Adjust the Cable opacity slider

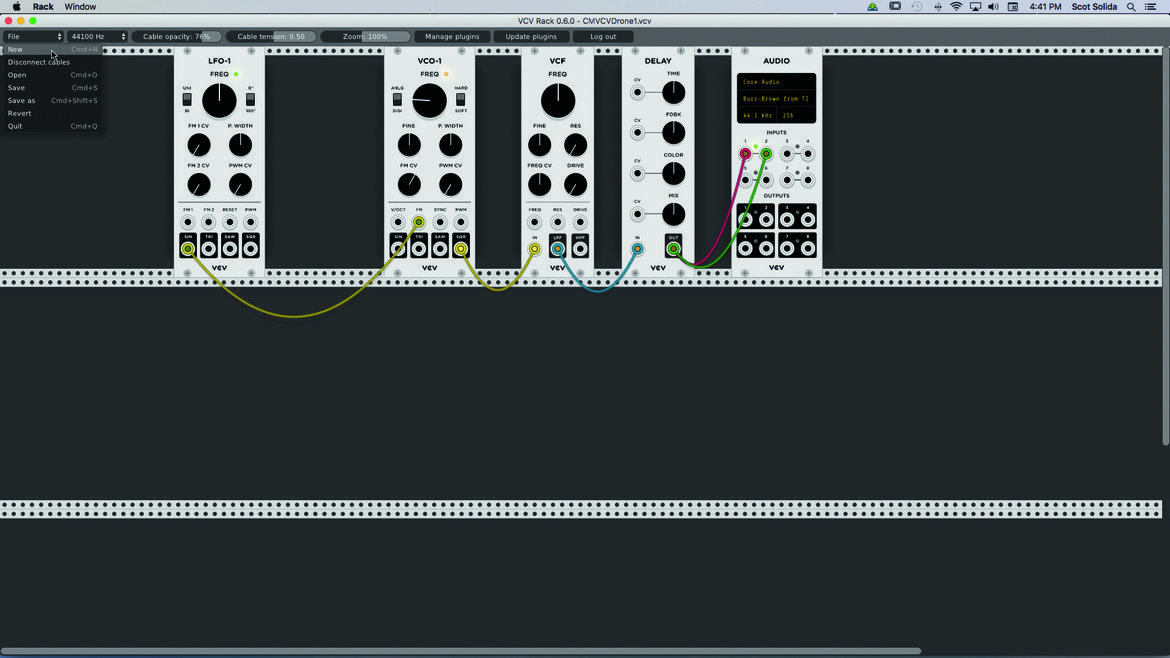(177, 37)
